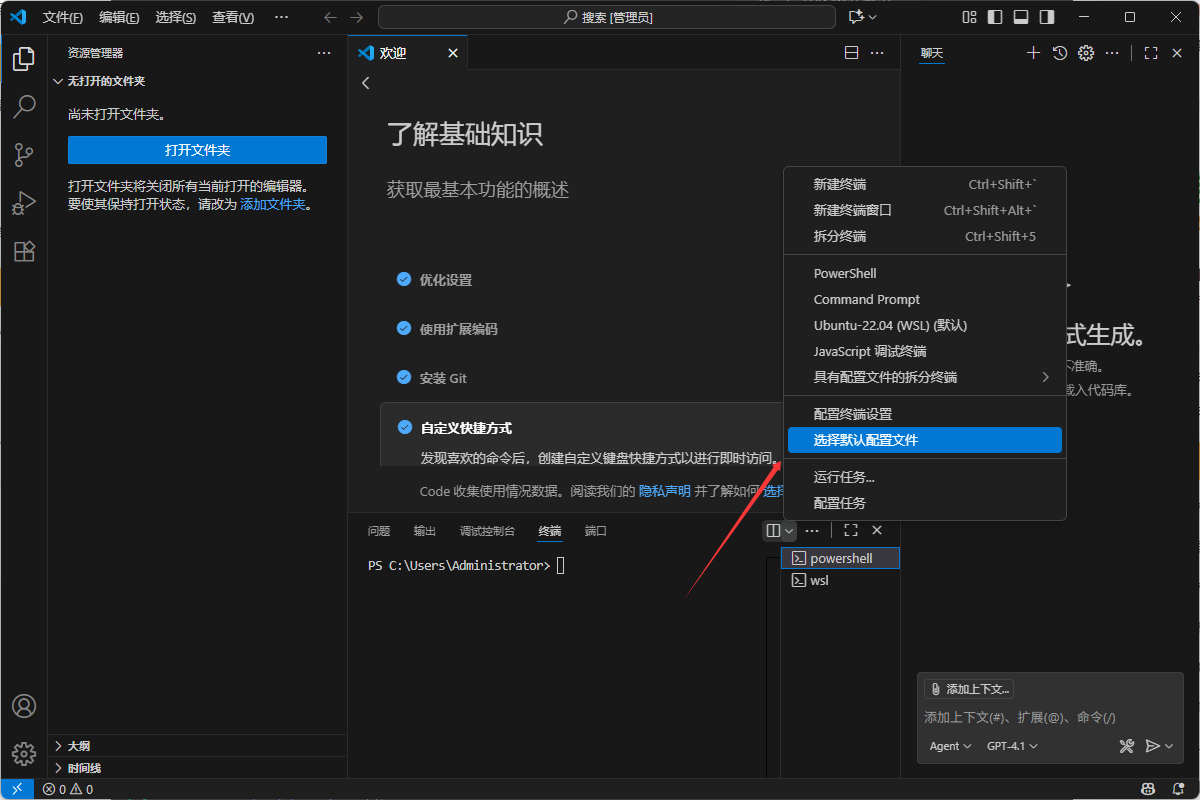Open the Extensions view
Screen dimensions: 1200x800
coord(24,251)
